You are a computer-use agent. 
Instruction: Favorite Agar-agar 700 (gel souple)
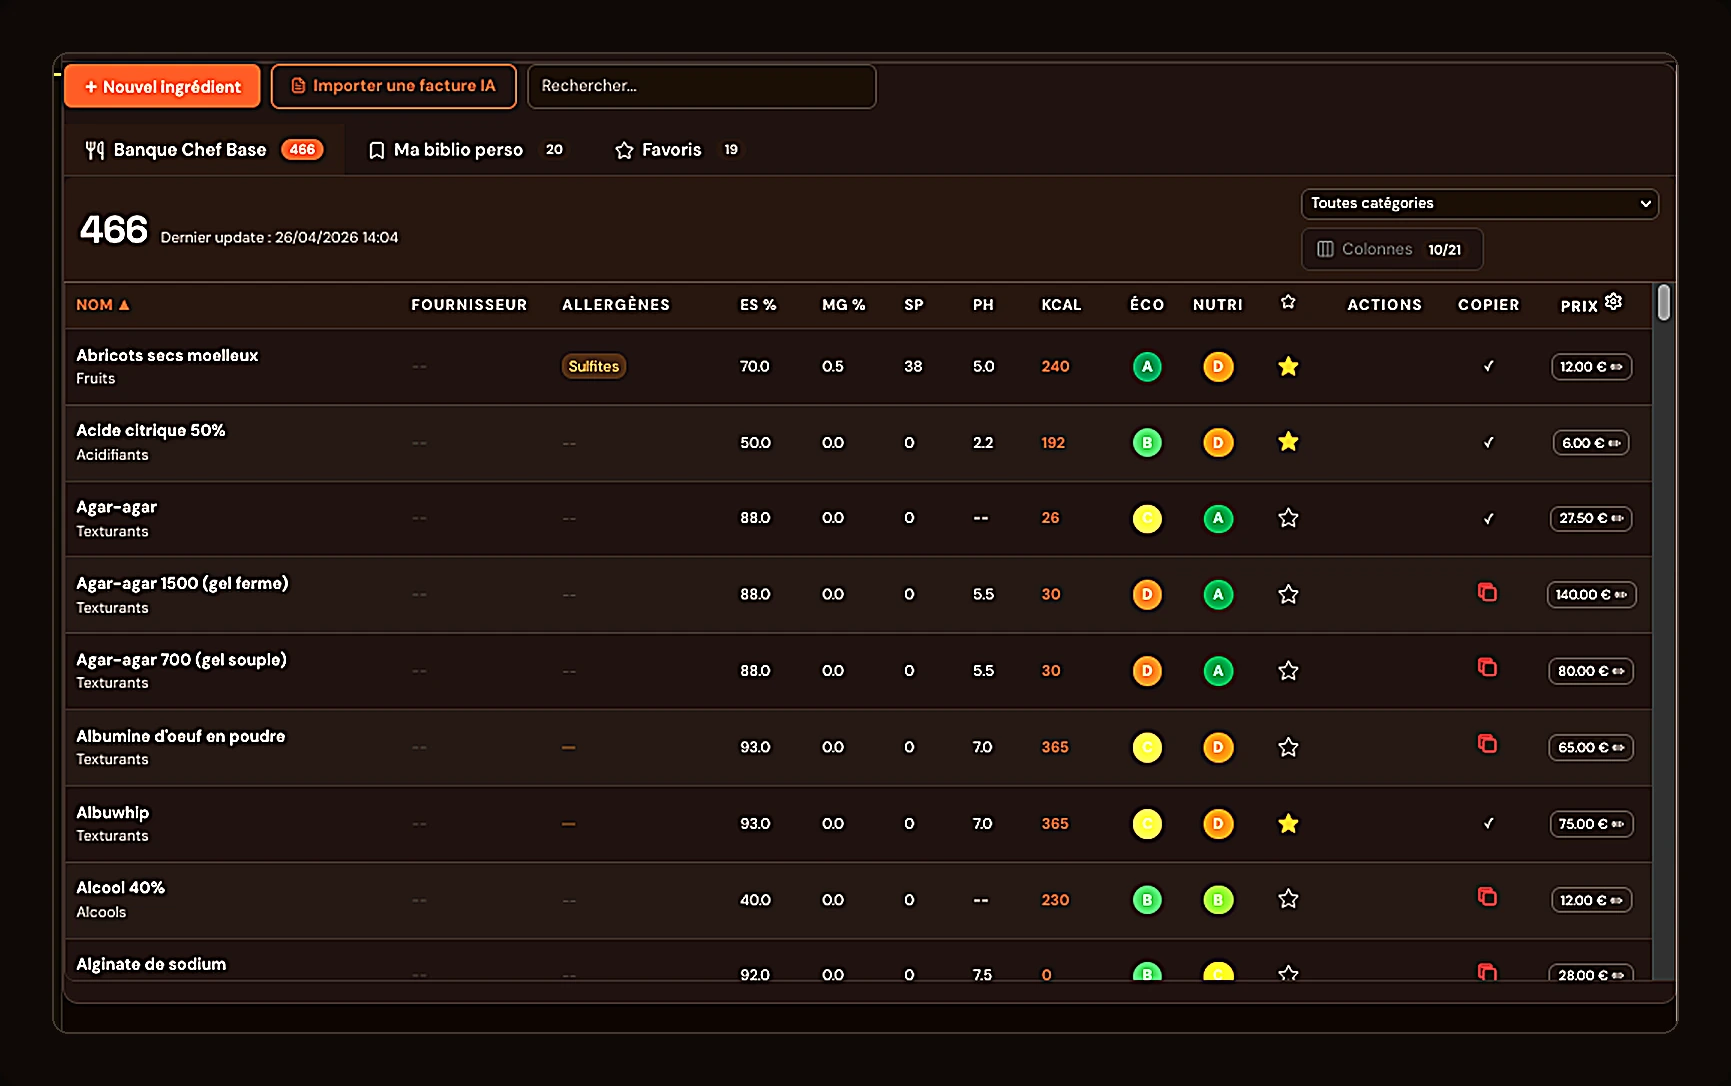tap(1288, 671)
